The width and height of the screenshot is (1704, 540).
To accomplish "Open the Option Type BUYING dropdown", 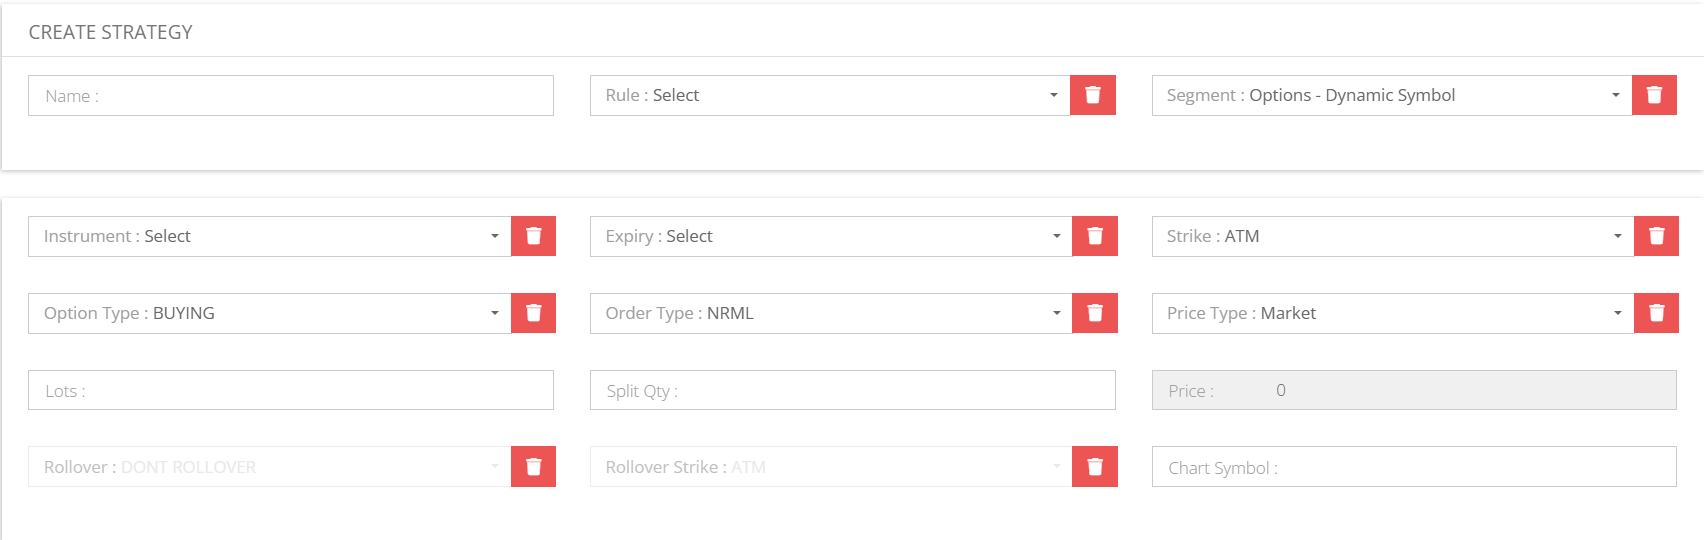I will [270, 313].
